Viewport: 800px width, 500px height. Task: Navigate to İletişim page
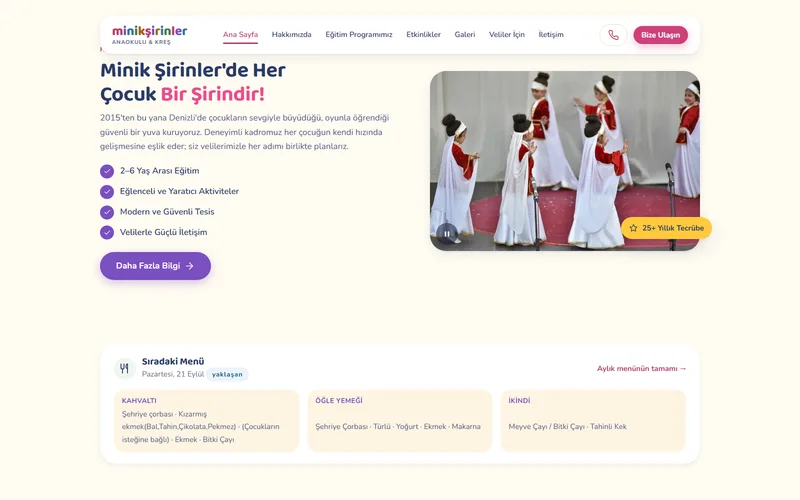pyautogui.click(x=551, y=35)
